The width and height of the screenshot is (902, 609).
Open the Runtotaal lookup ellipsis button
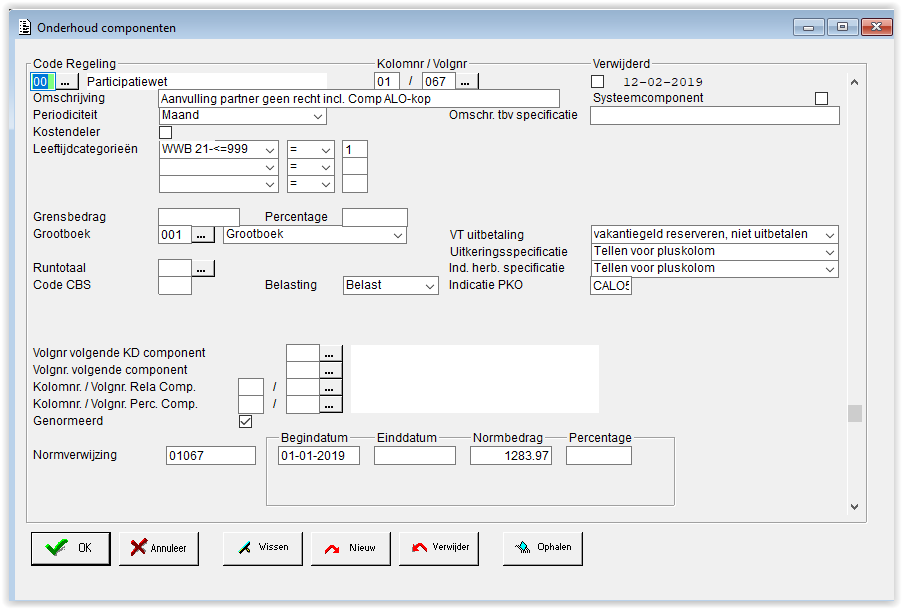click(x=201, y=269)
